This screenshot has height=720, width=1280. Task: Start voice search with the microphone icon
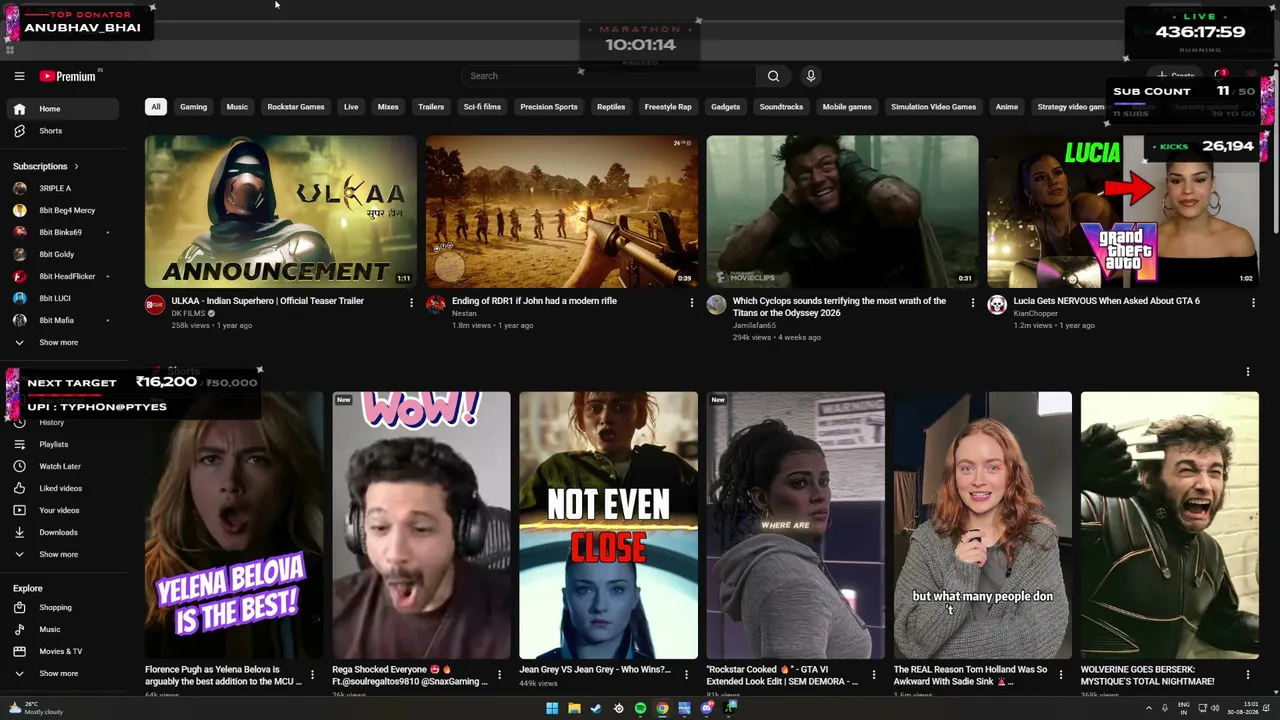tap(811, 76)
